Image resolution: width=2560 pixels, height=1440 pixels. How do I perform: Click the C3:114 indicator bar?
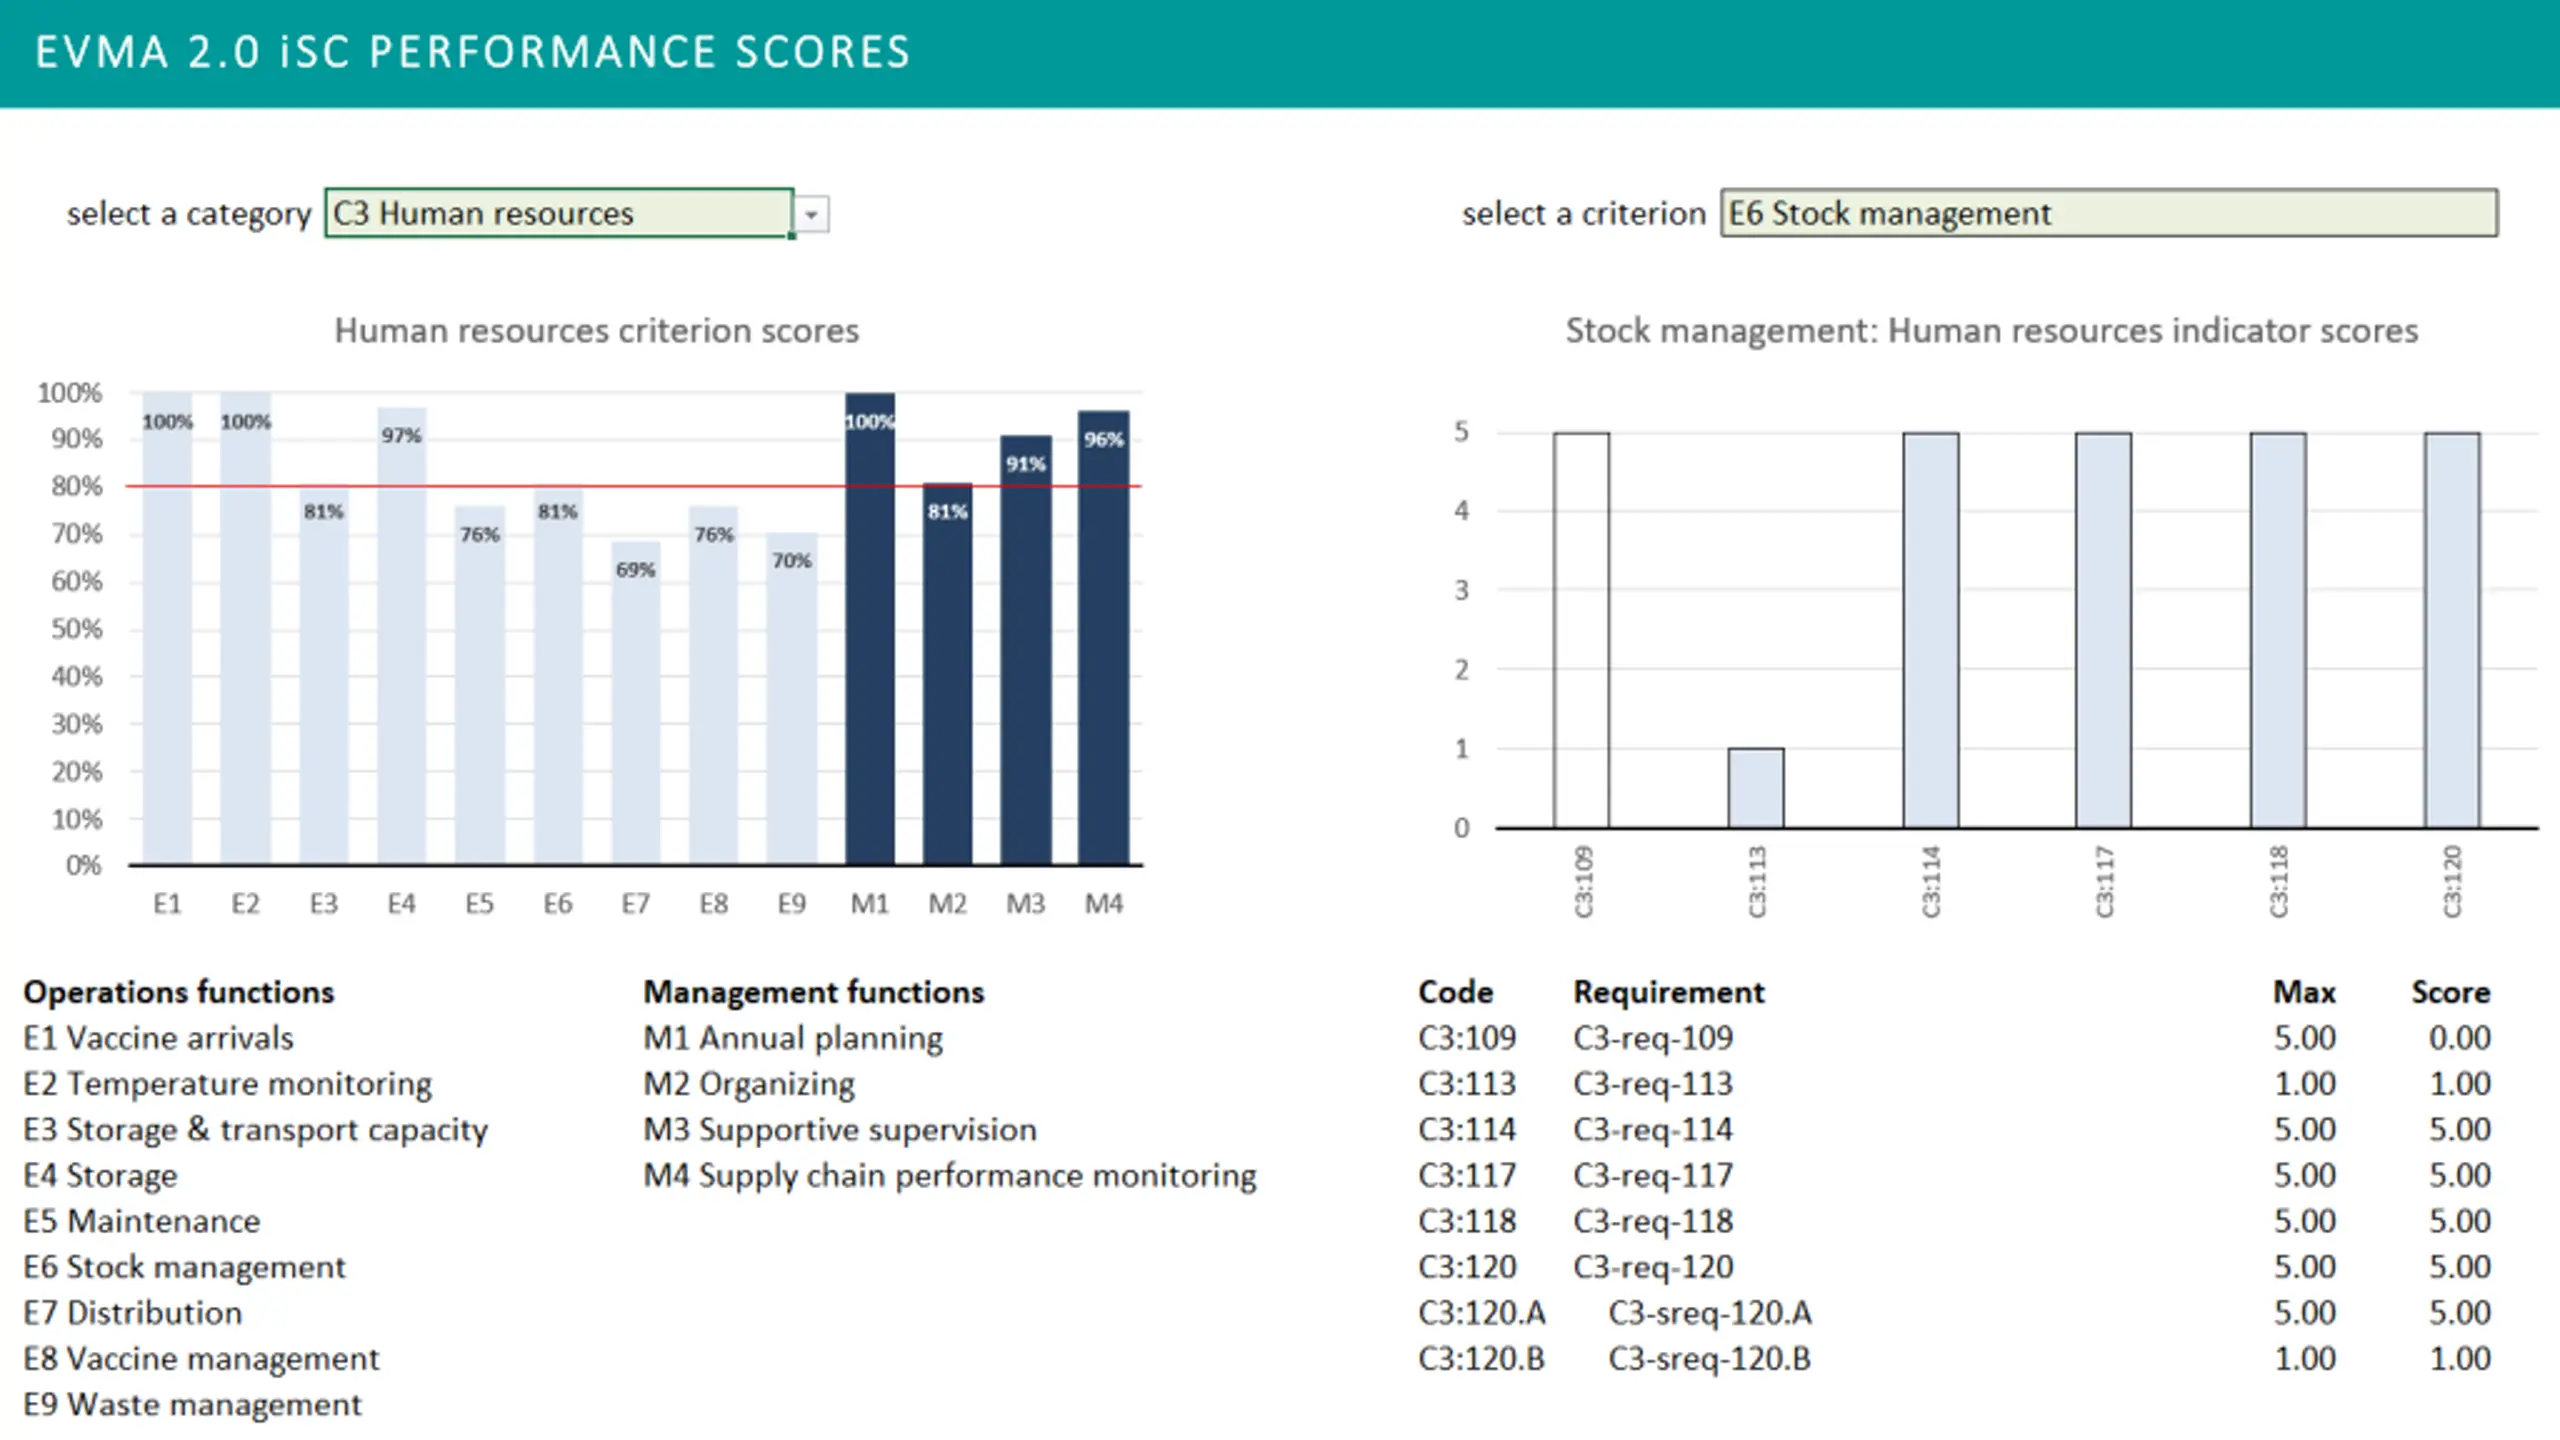click(x=1931, y=630)
